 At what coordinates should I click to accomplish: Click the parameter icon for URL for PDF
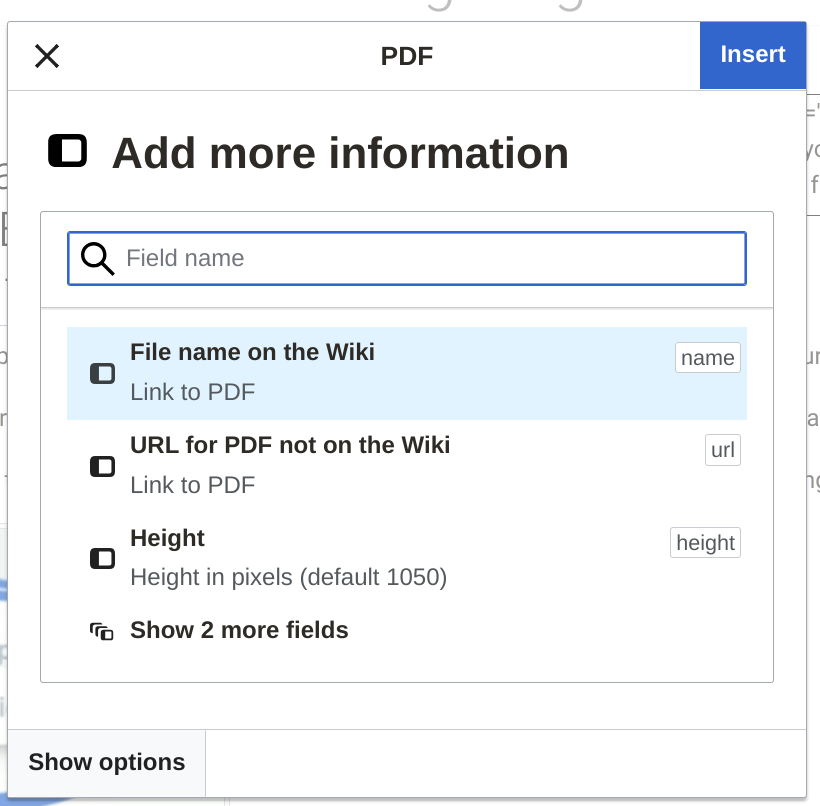pyautogui.click(x=102, y=467)
